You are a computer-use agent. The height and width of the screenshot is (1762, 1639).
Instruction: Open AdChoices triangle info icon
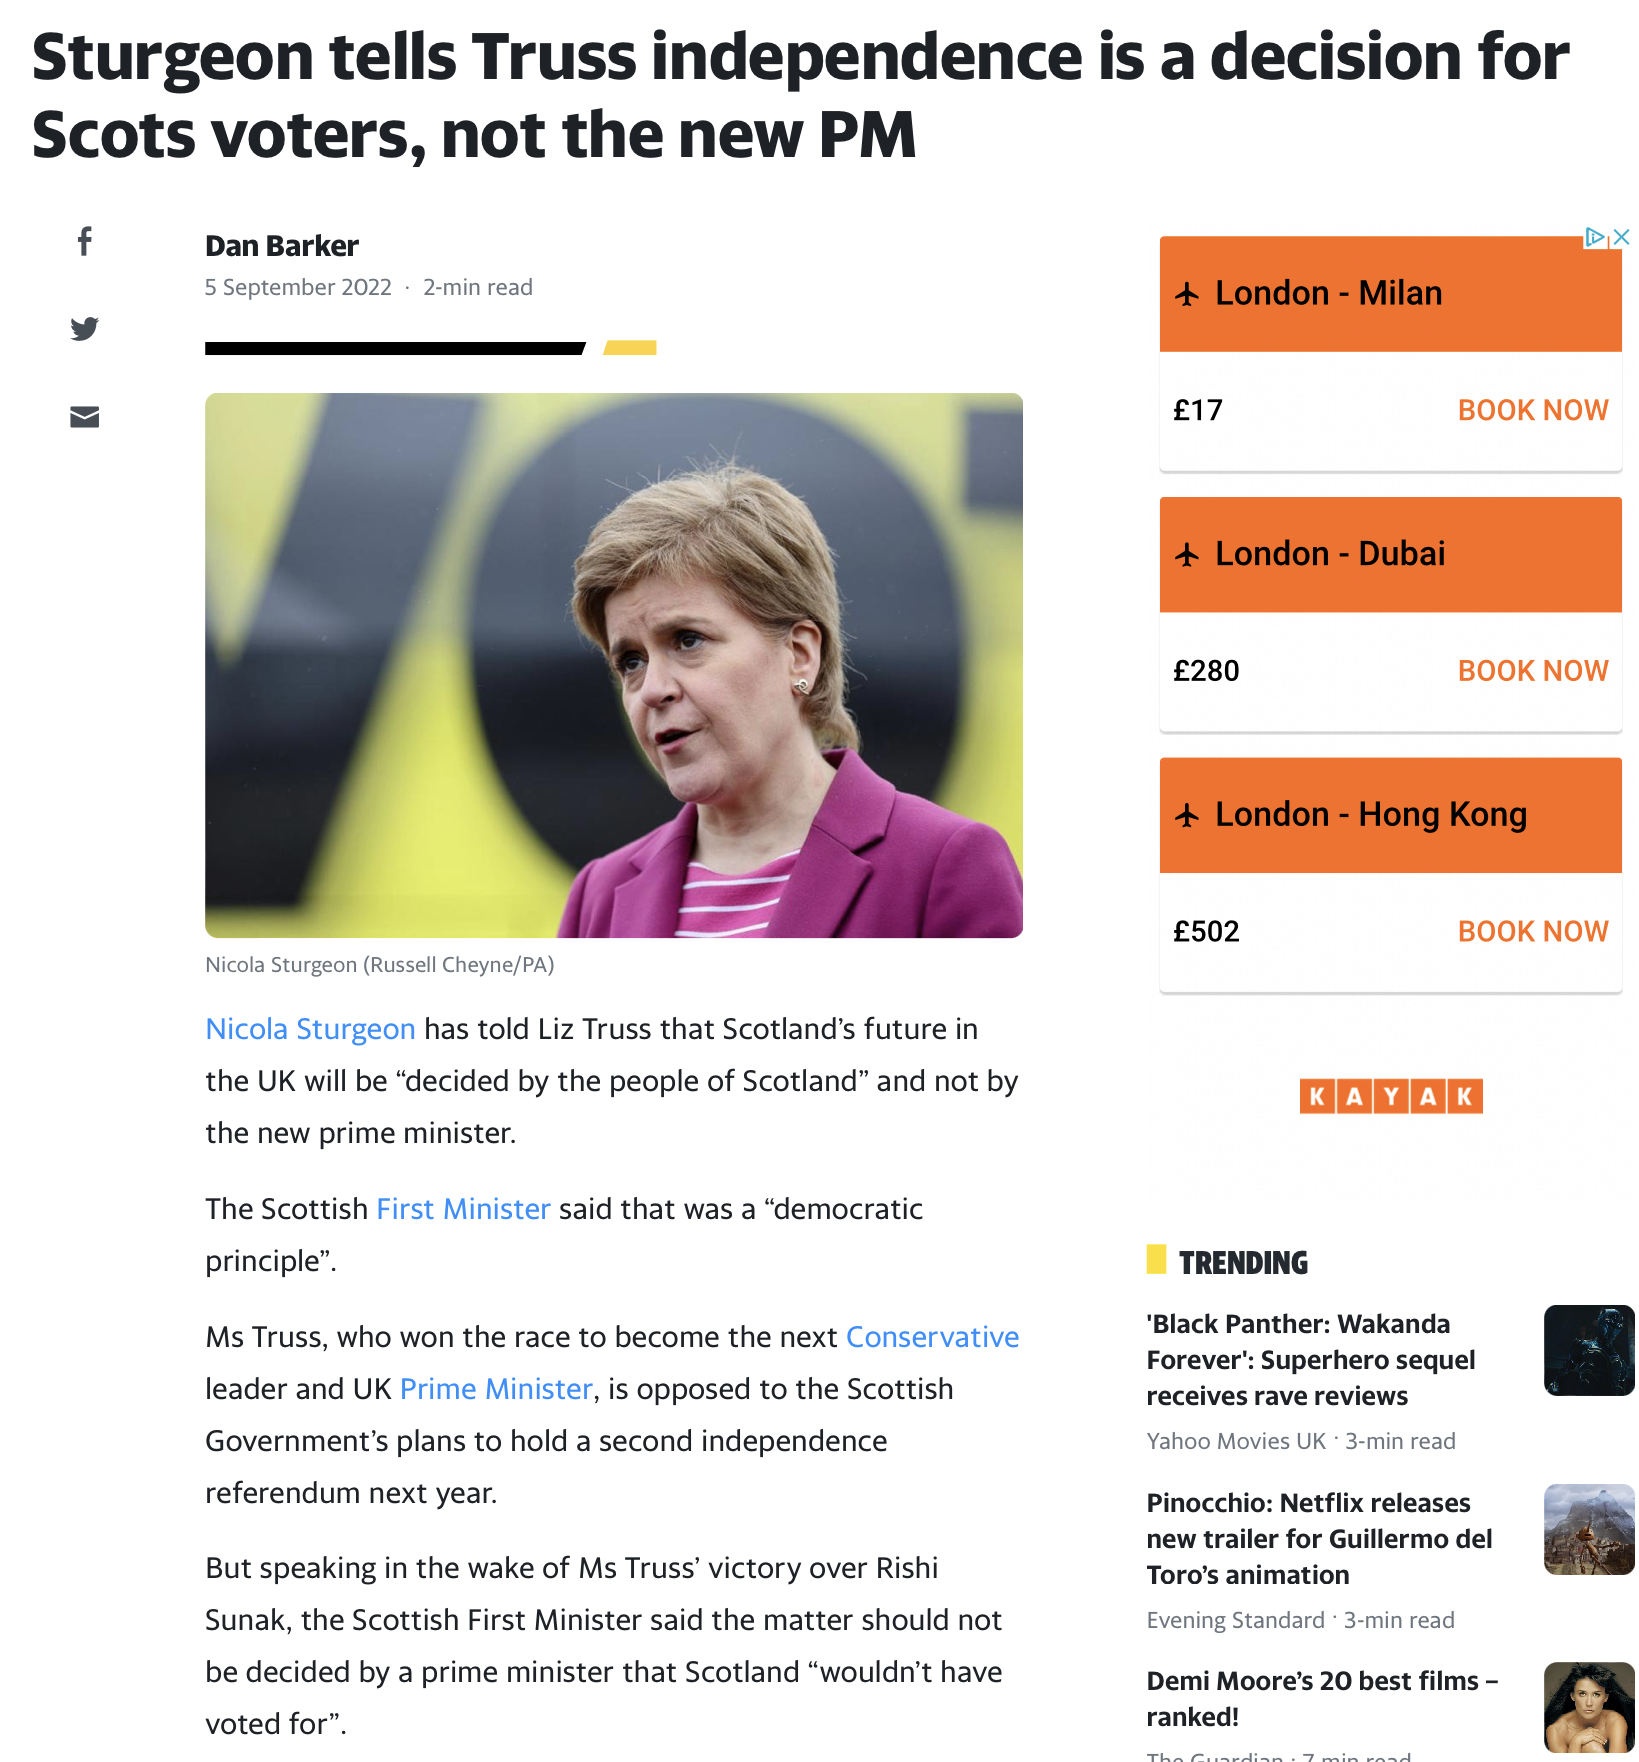(x=1595, y=237)
